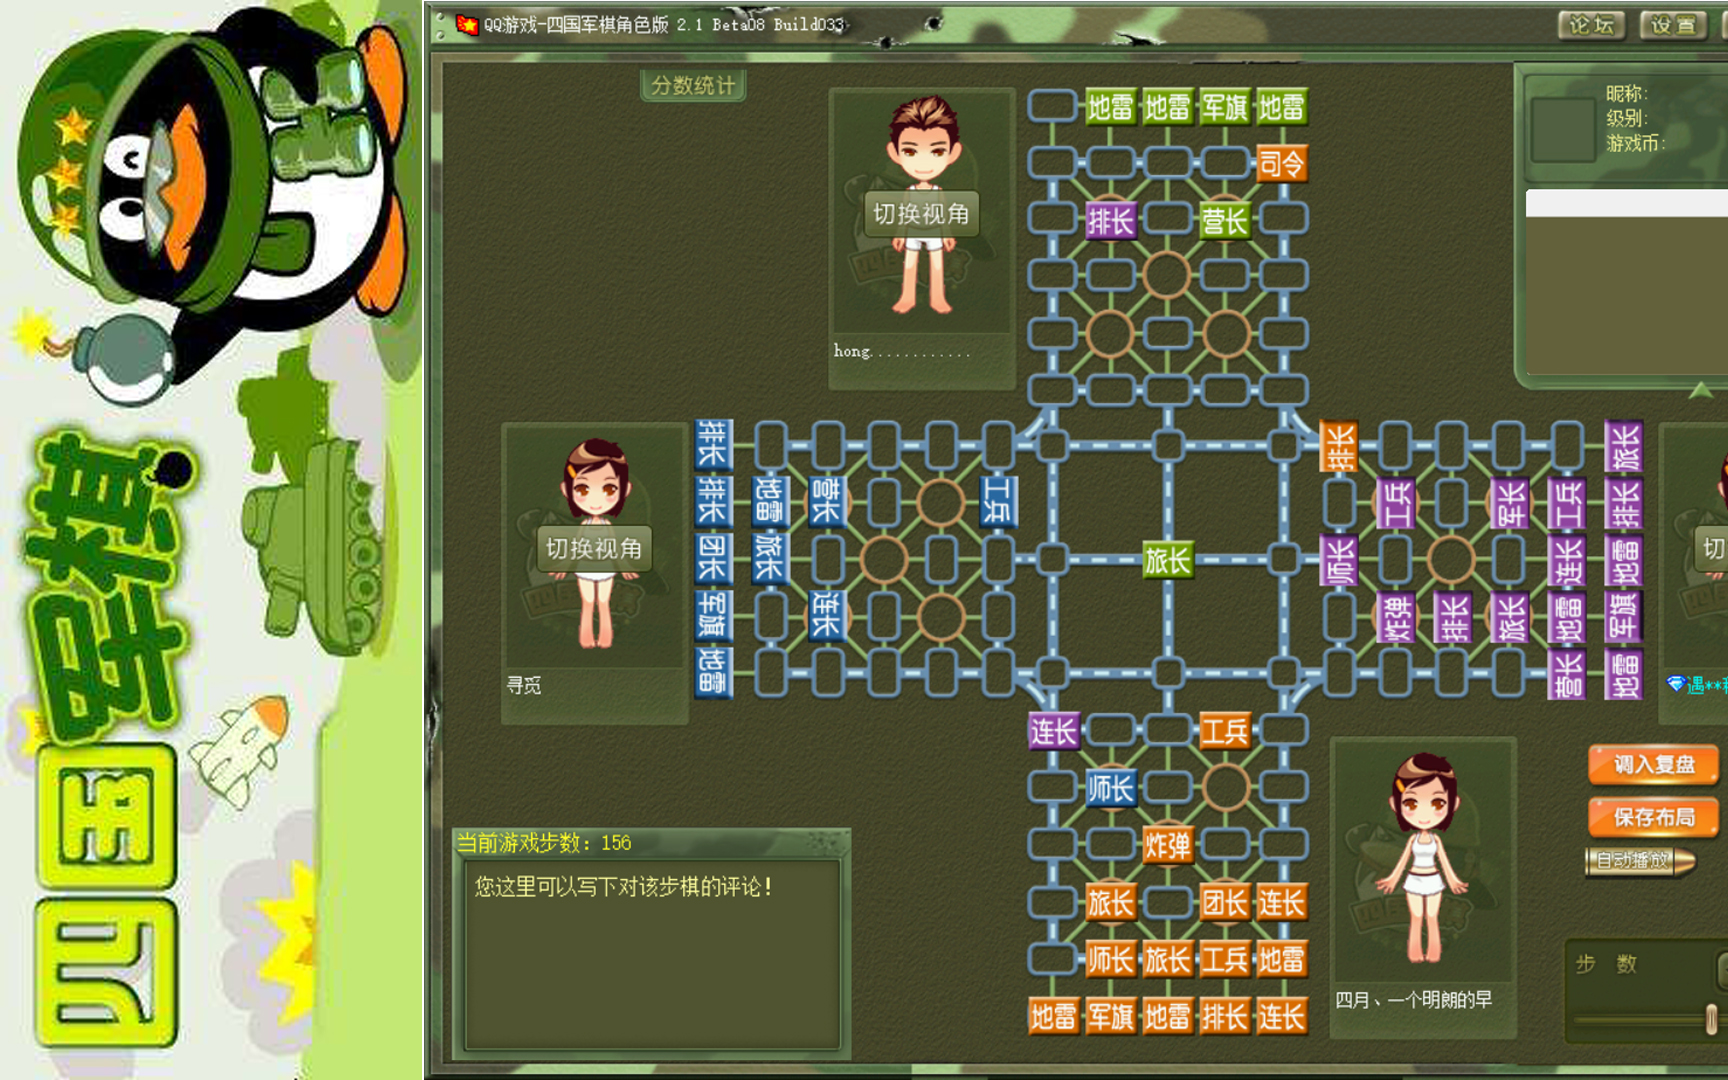
Task: Click the 步数 step slider handle
Action: pos(1711,1019)
